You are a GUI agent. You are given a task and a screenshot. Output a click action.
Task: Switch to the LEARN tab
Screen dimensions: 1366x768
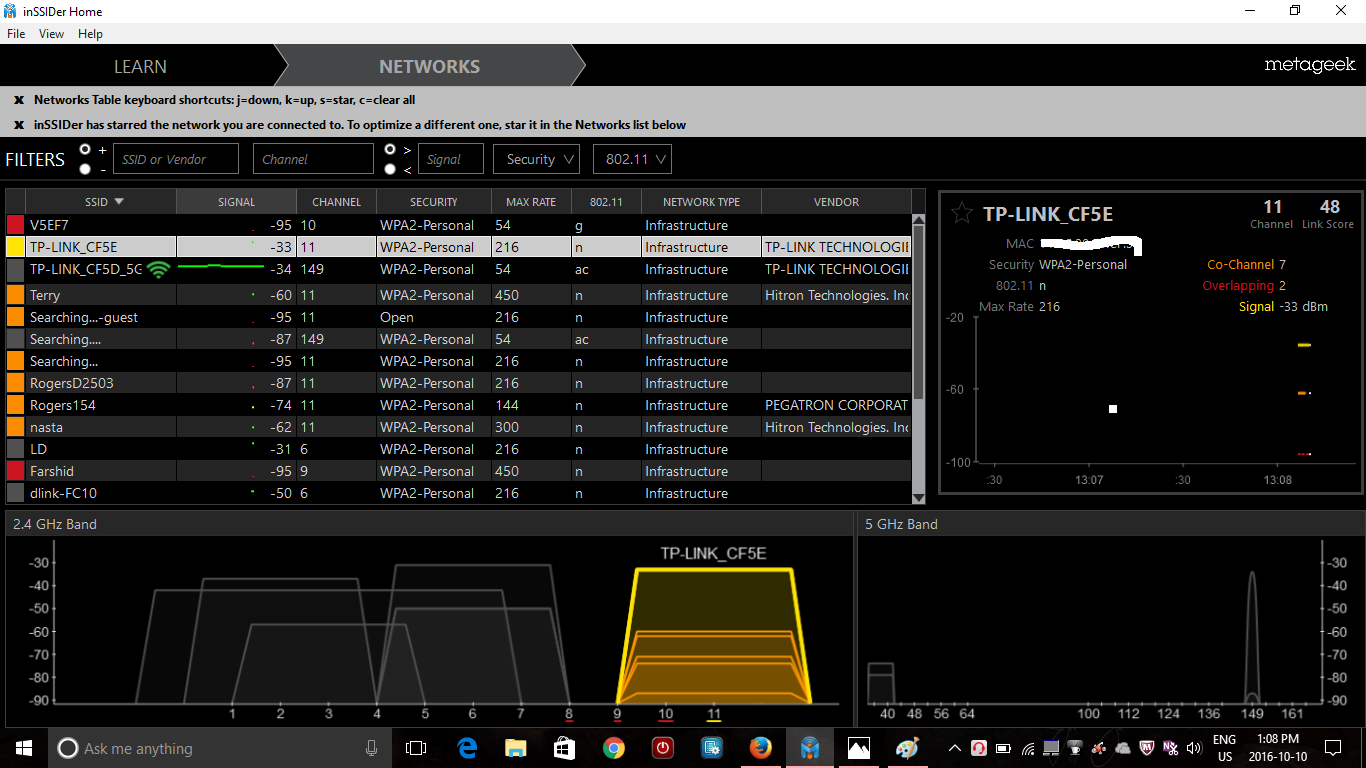point(140,66)
